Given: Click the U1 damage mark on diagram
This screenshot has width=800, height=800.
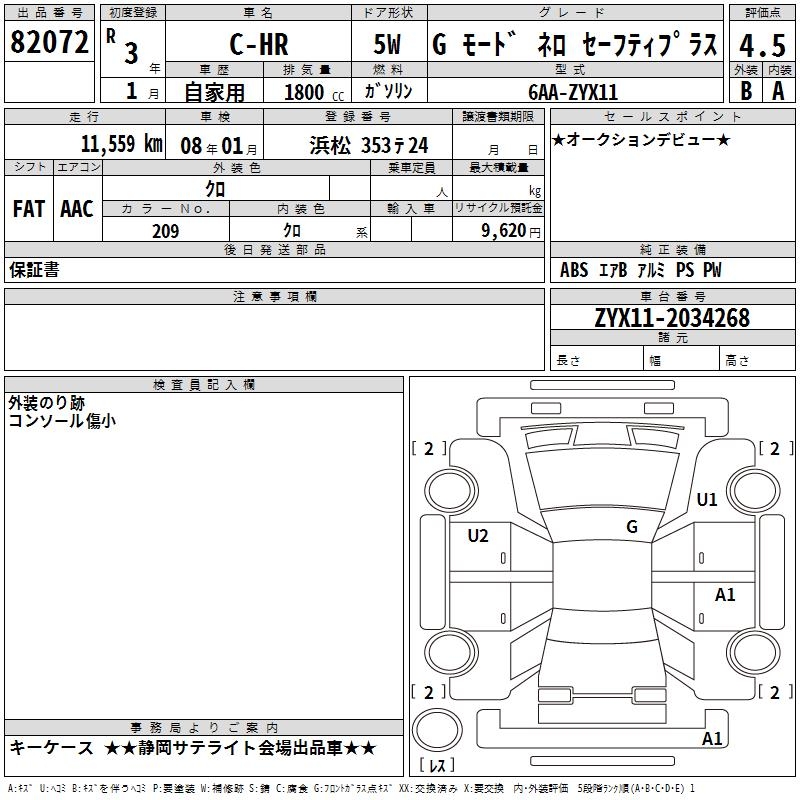Looking at the screenshot, I should pos(707,499).
